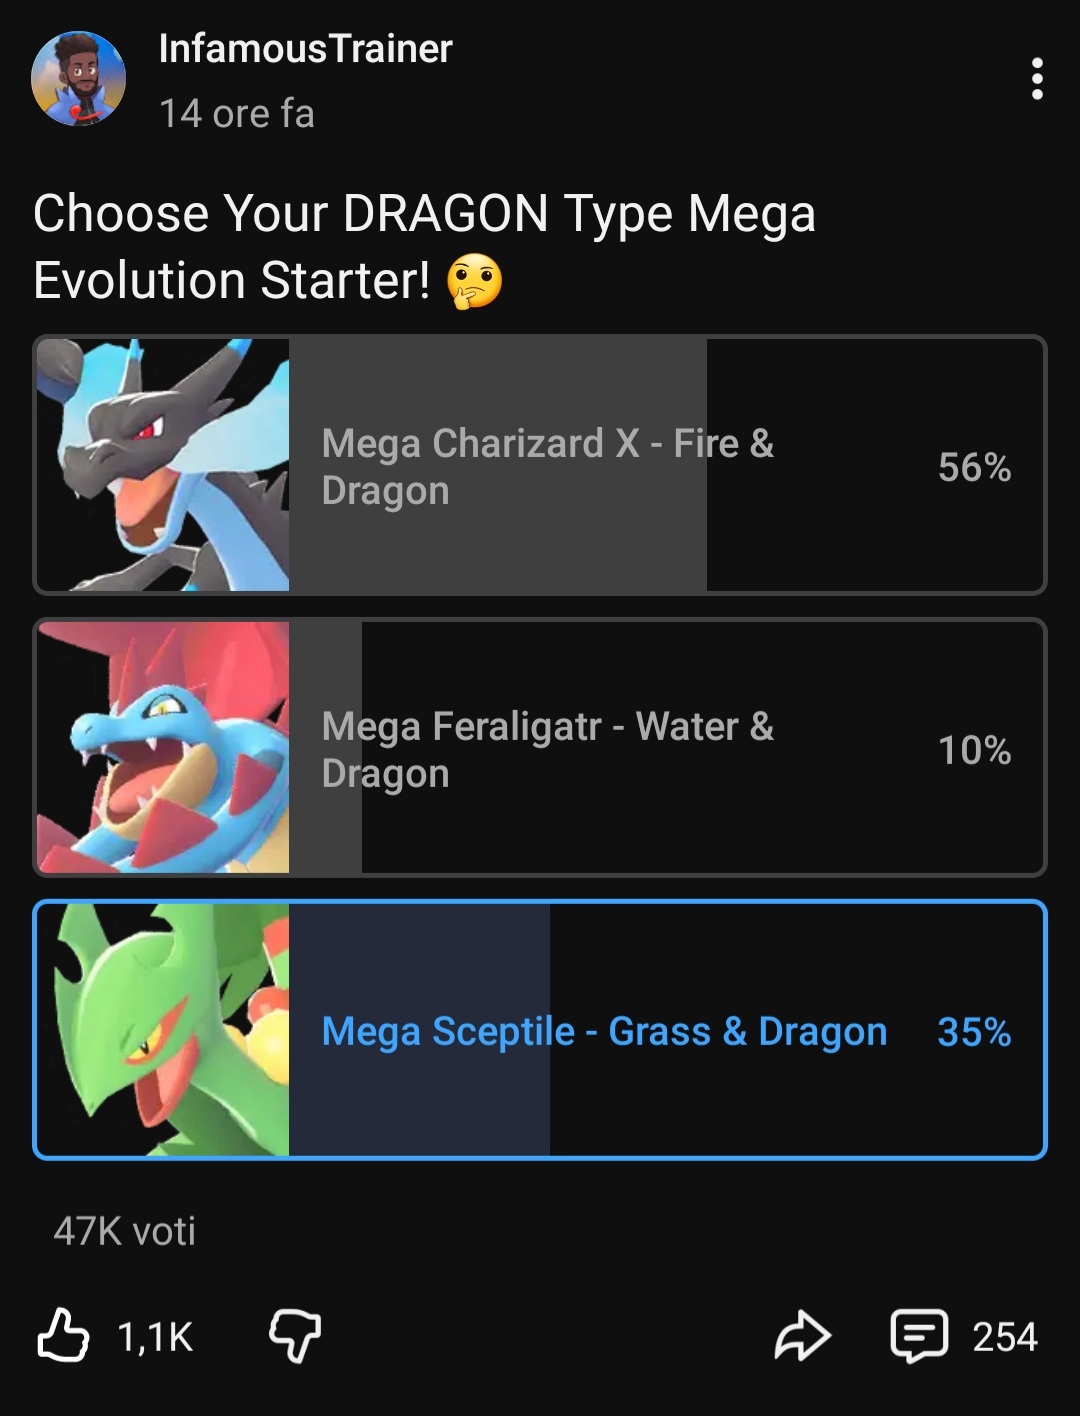
Task: Open the InfamousTrainer channel name
Action: pos(305,49)
